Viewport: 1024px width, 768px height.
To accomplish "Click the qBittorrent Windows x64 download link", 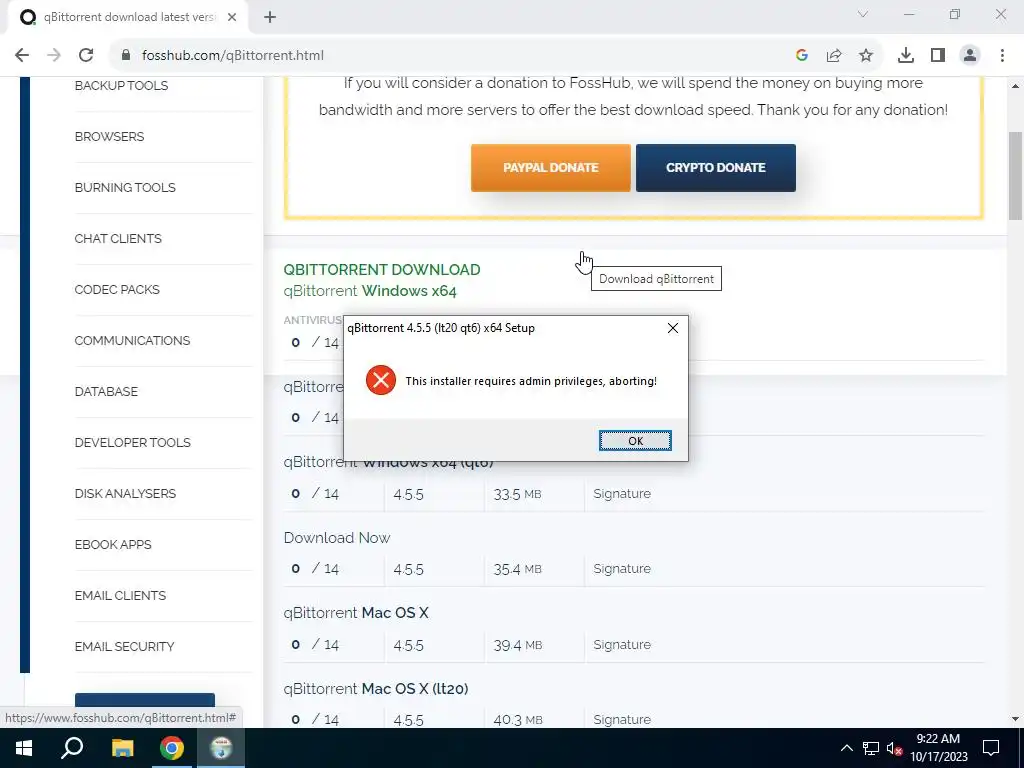I will click(x=370, y=291).
